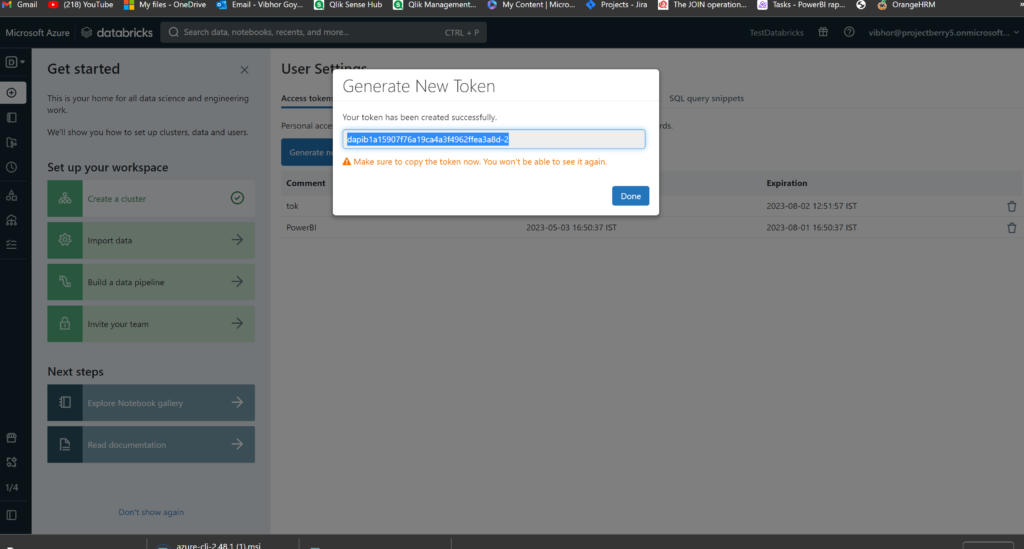This screenshot has height=549, width=1024.
Task: Open the Data sidebar icon
Action: (x=12, y=195)
